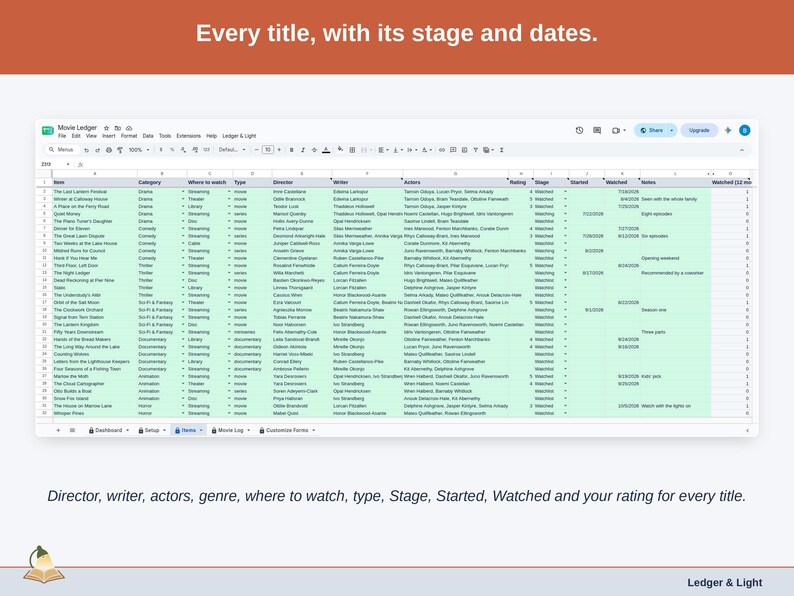794x596 pixels.
Task: Switch to the Dashboard sheet tab
Action: pyautogui.click(x=108, y=430)
